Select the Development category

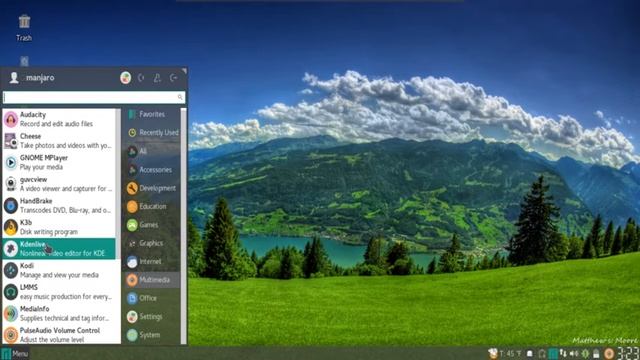tap(151, 188)
